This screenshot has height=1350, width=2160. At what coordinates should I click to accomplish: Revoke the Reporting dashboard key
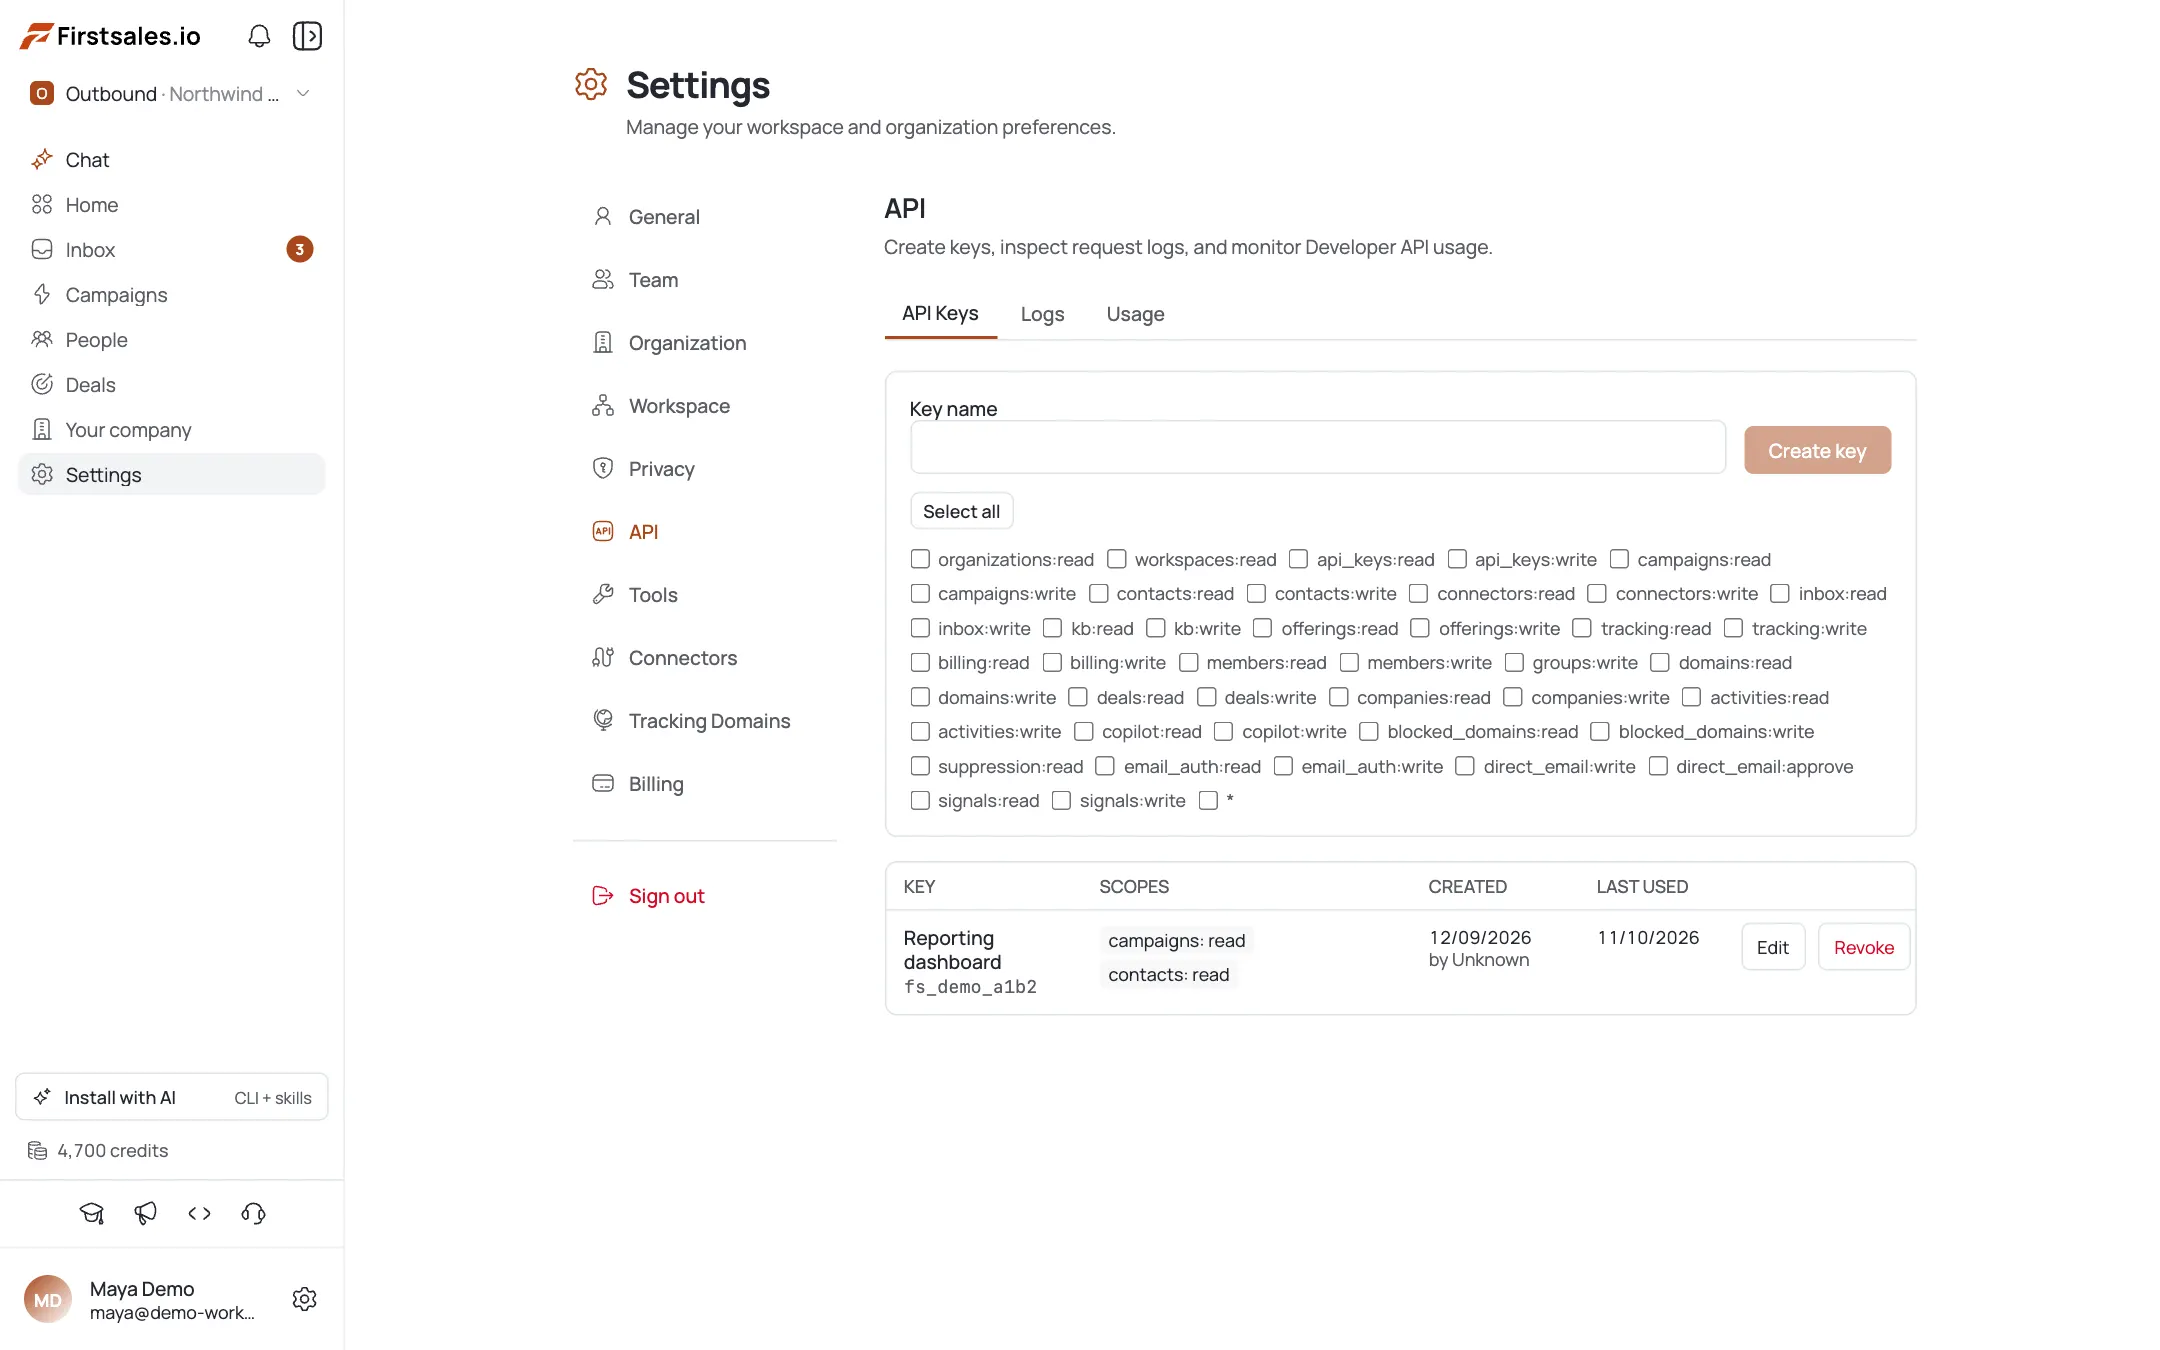[x=1864, y=947]
